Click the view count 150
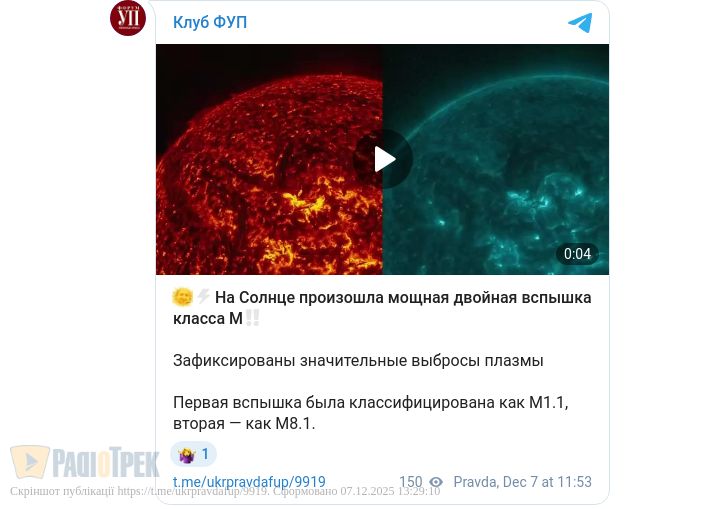The image size is (720, 509). [411, 481]
